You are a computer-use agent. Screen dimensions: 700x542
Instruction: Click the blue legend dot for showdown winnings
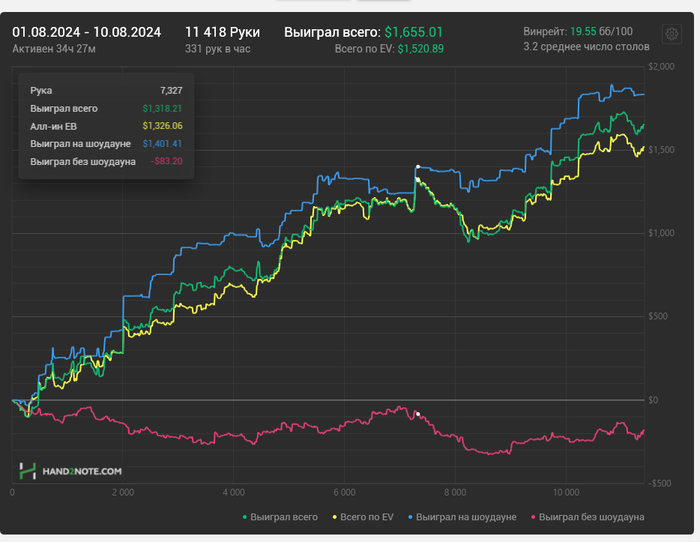pos(411,517)
